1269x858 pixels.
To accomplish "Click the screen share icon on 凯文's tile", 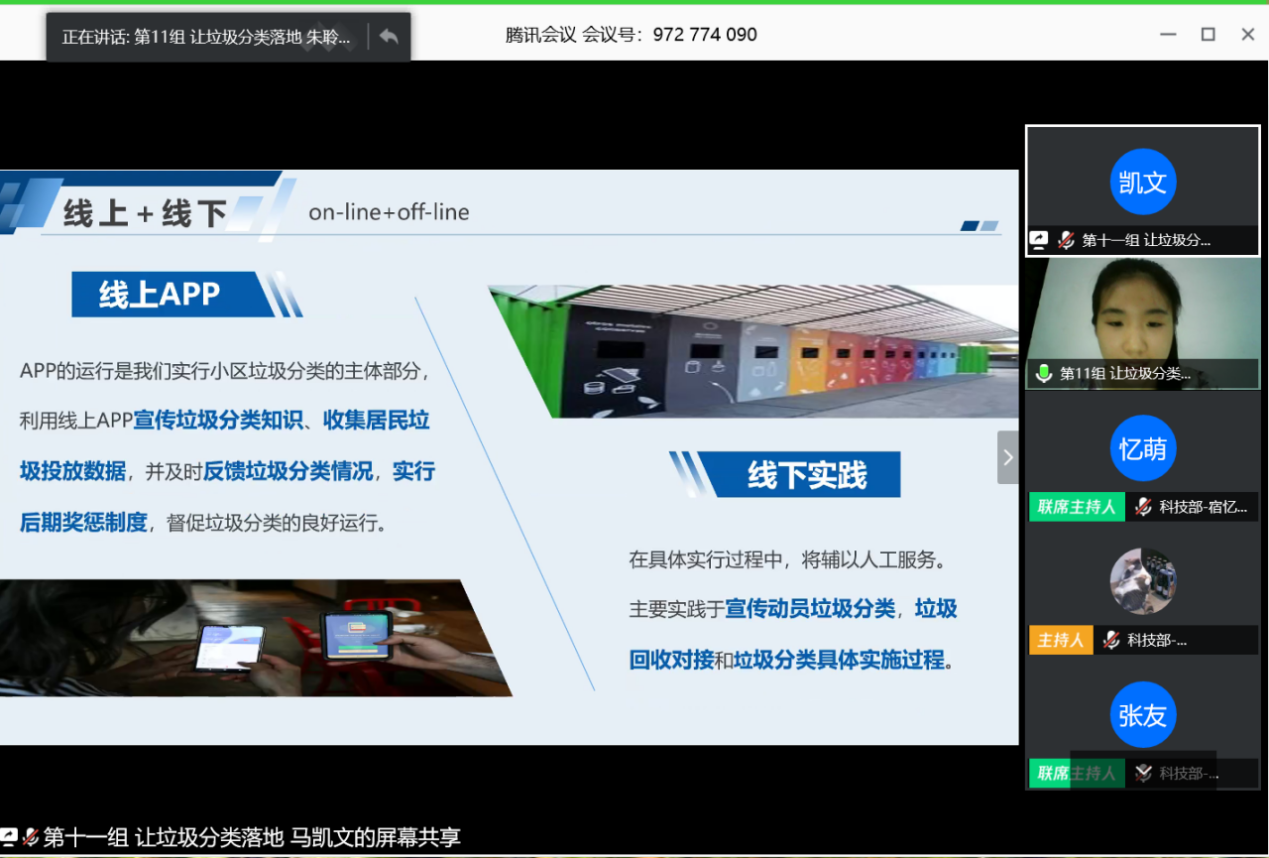I will (1039, 240).
